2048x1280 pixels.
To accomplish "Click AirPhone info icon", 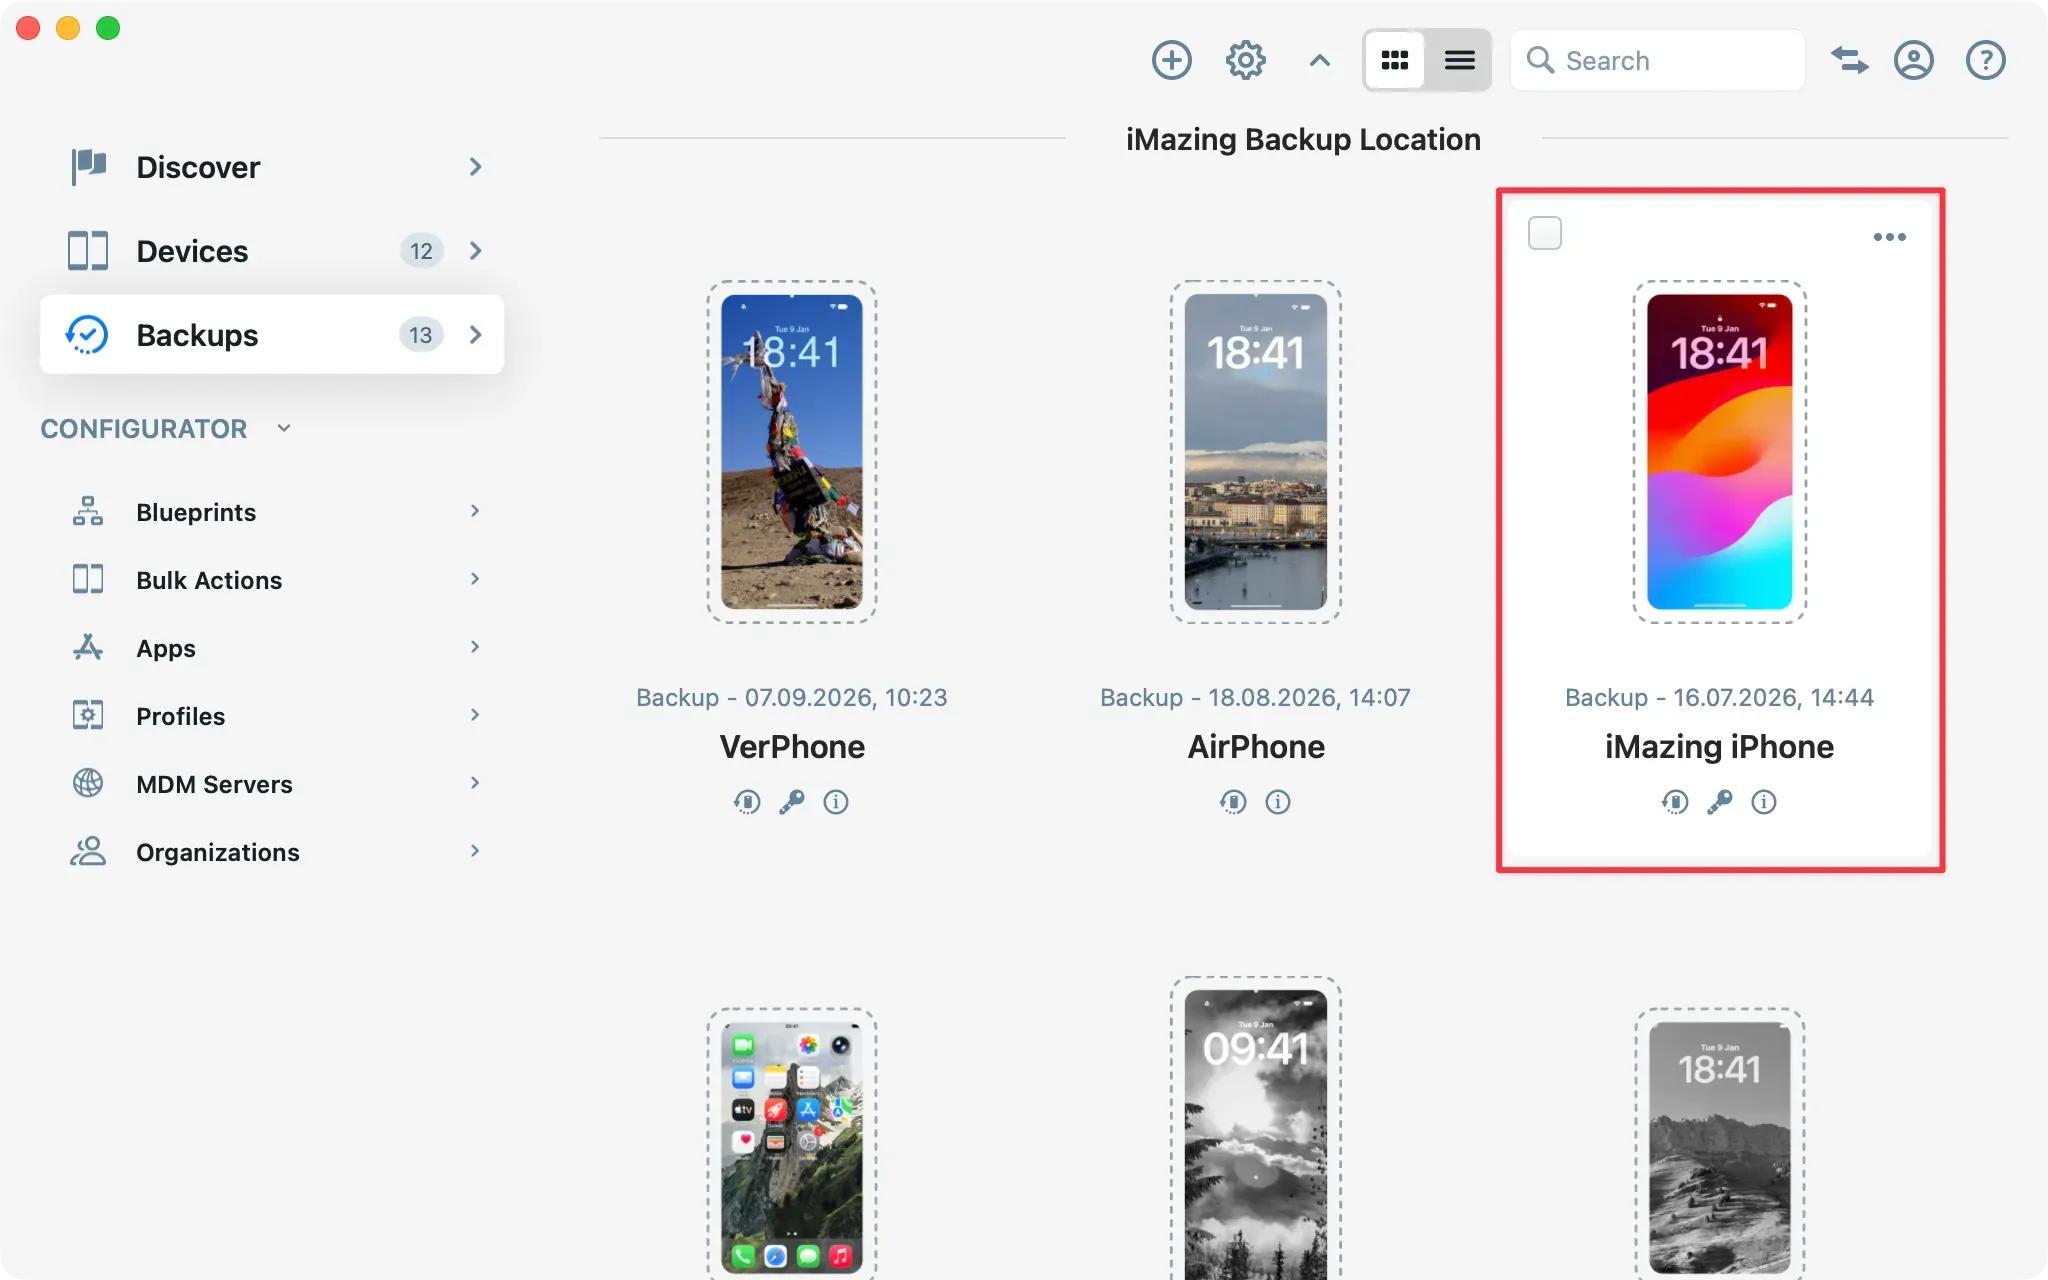I will (x=1278, y=802).
